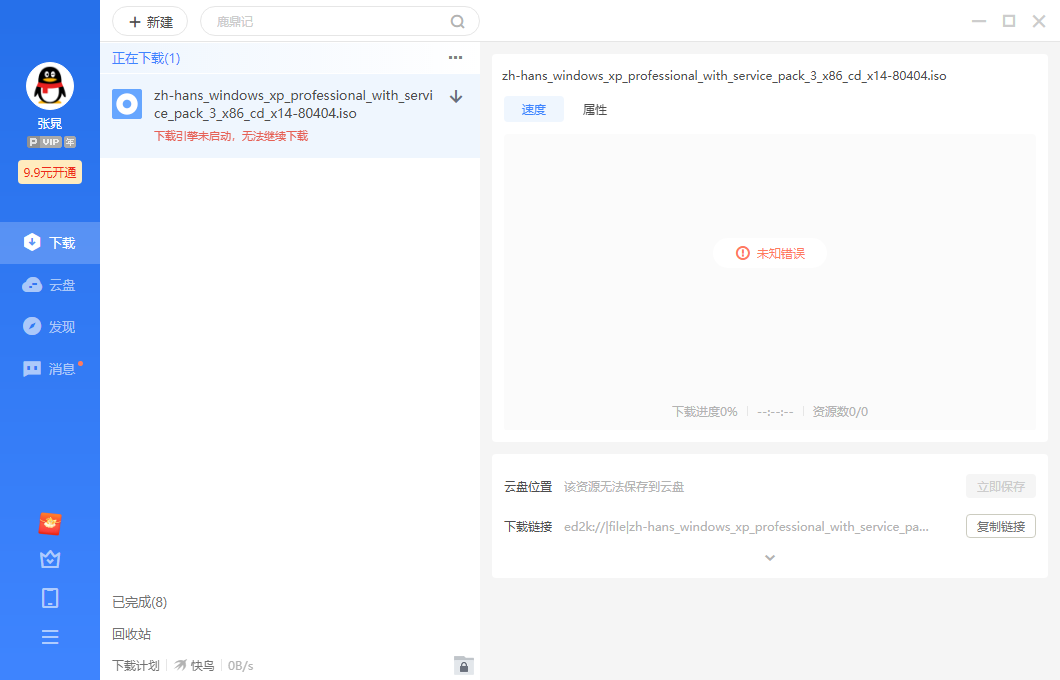
Task: Click the red envelope gift icon
Action: (x=50, y=522)
